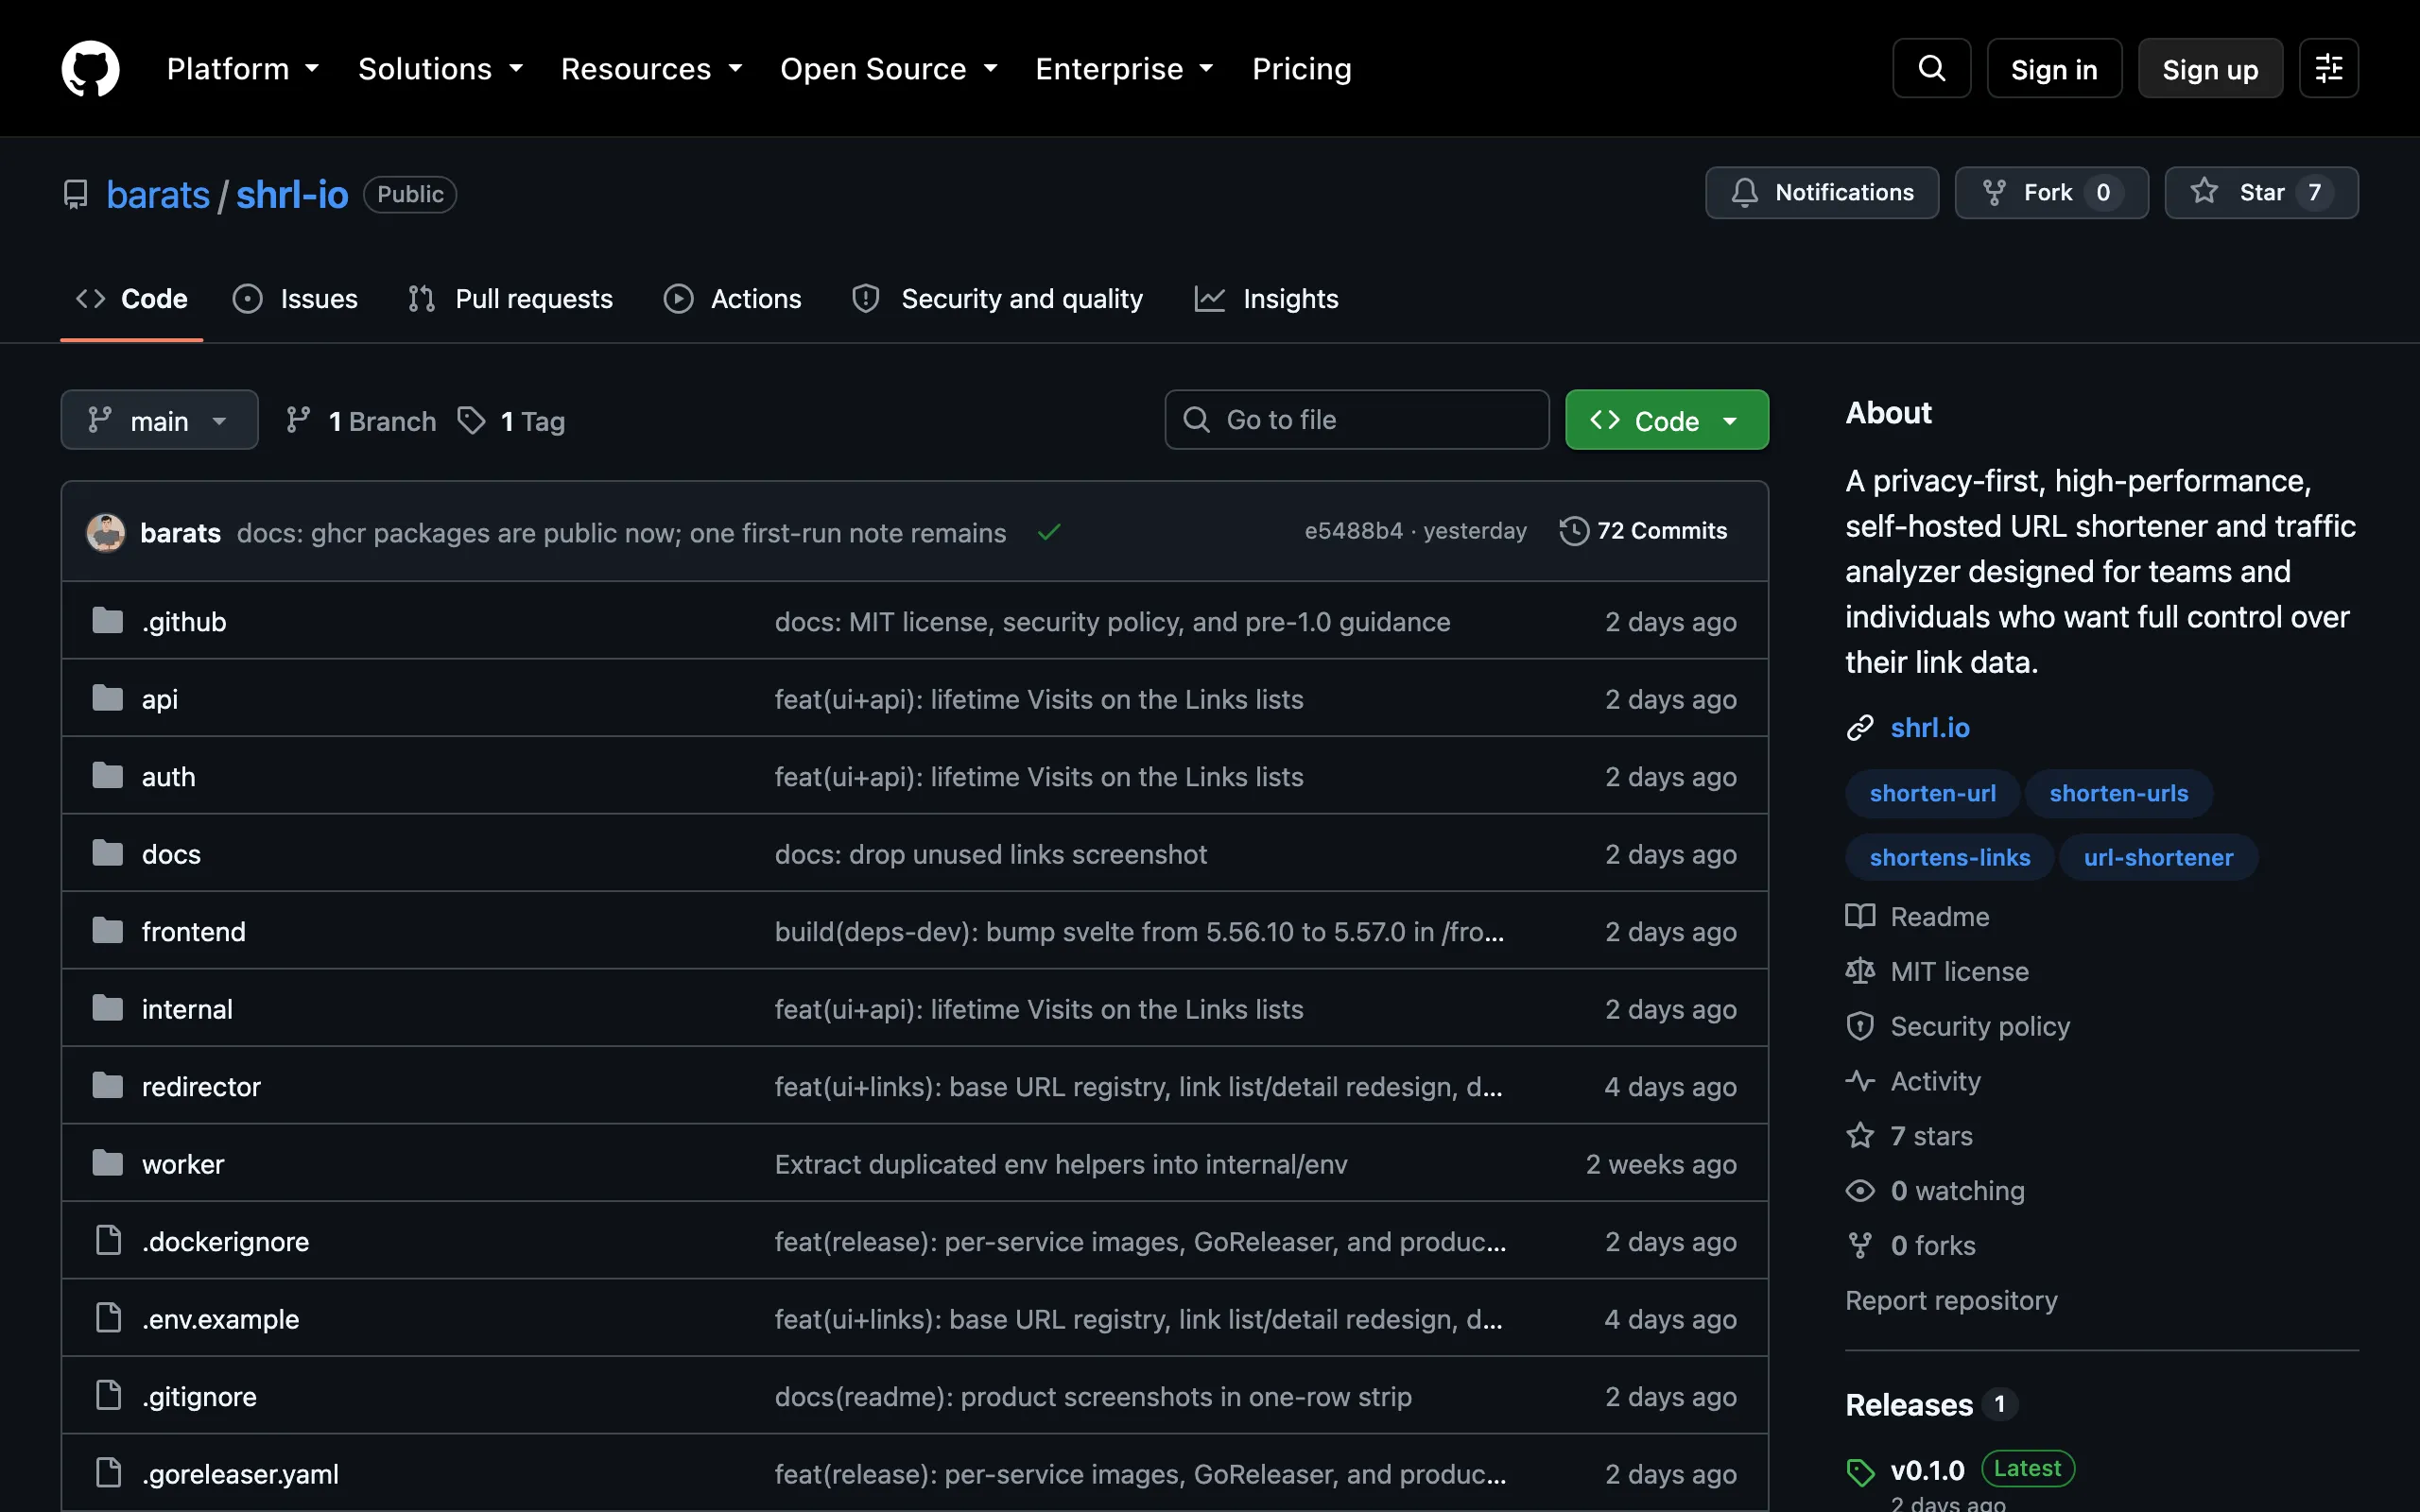This screenshot has width=2420, height=1512.
Task: Click the eye icon beside 0 watching
Action: click(x=1860, y=1190)
